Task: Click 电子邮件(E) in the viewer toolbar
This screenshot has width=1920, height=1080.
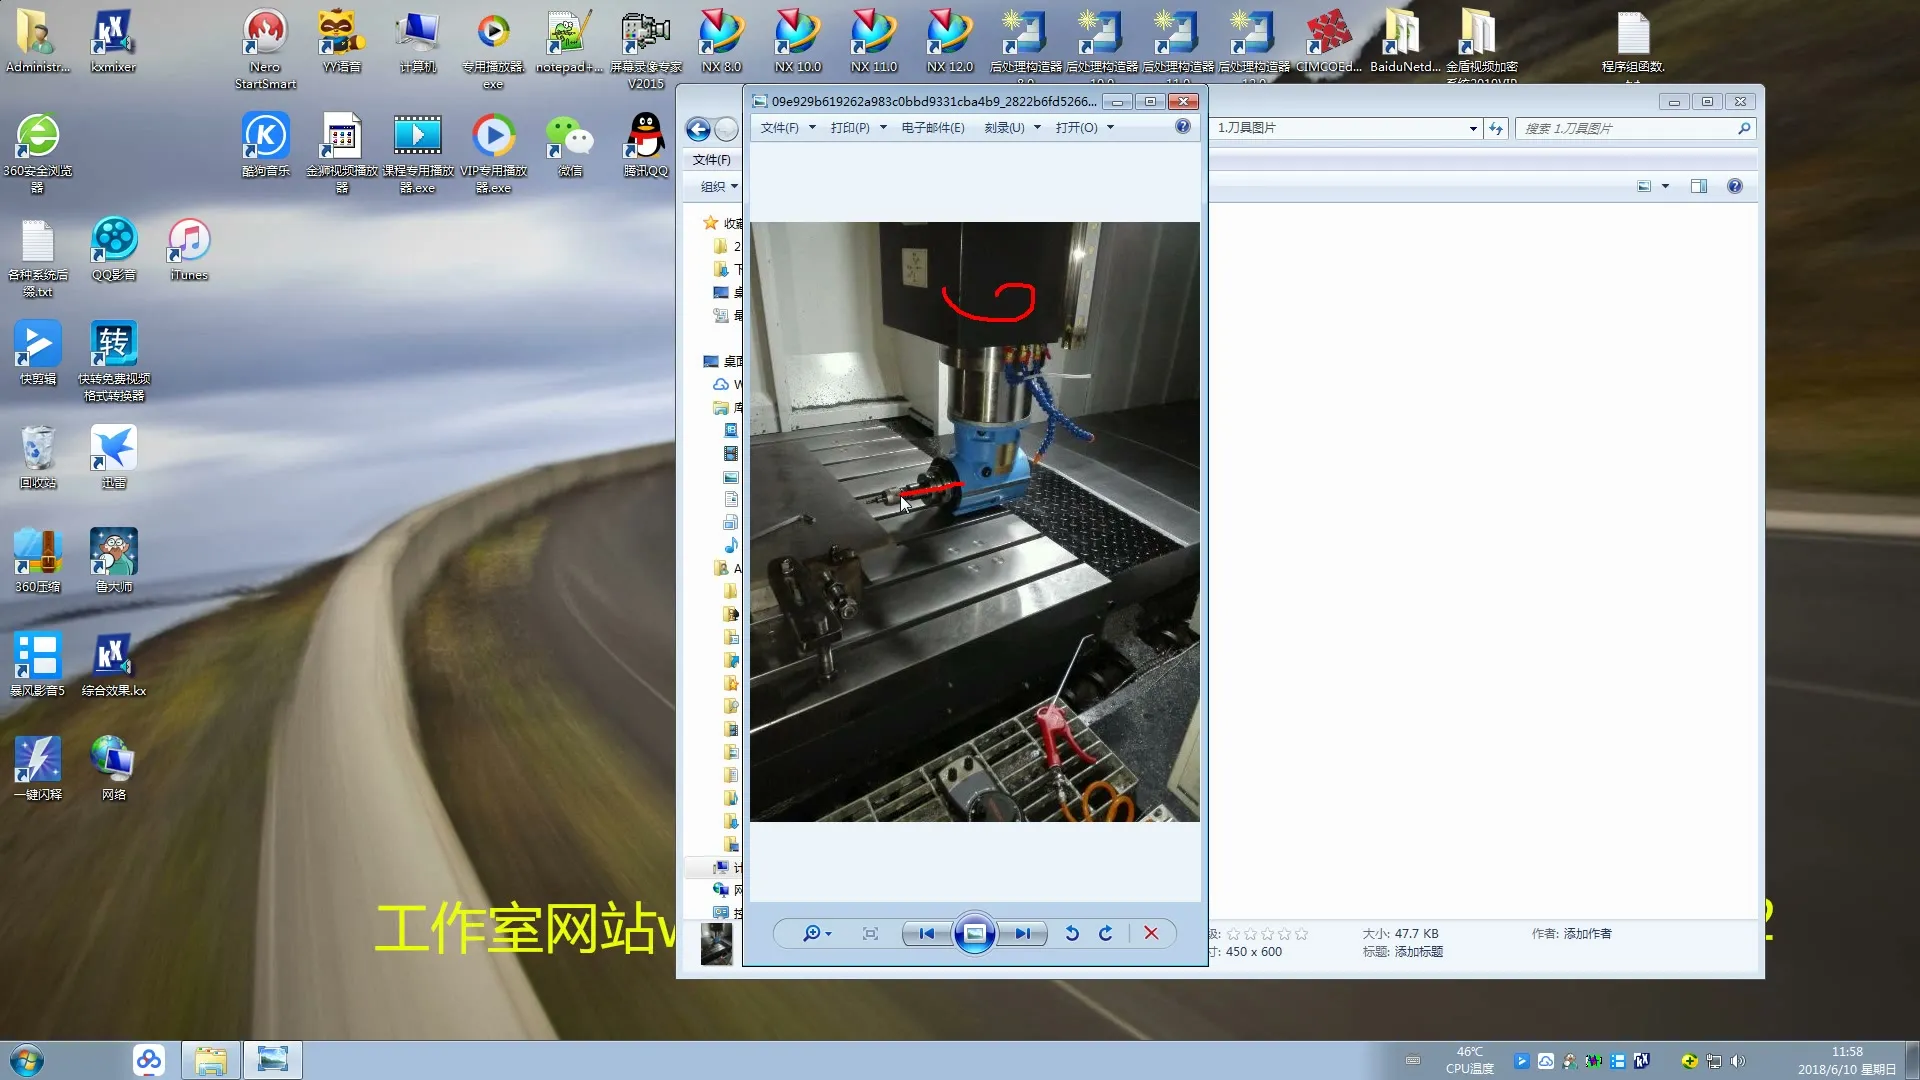Action: [x=932, y=128]
